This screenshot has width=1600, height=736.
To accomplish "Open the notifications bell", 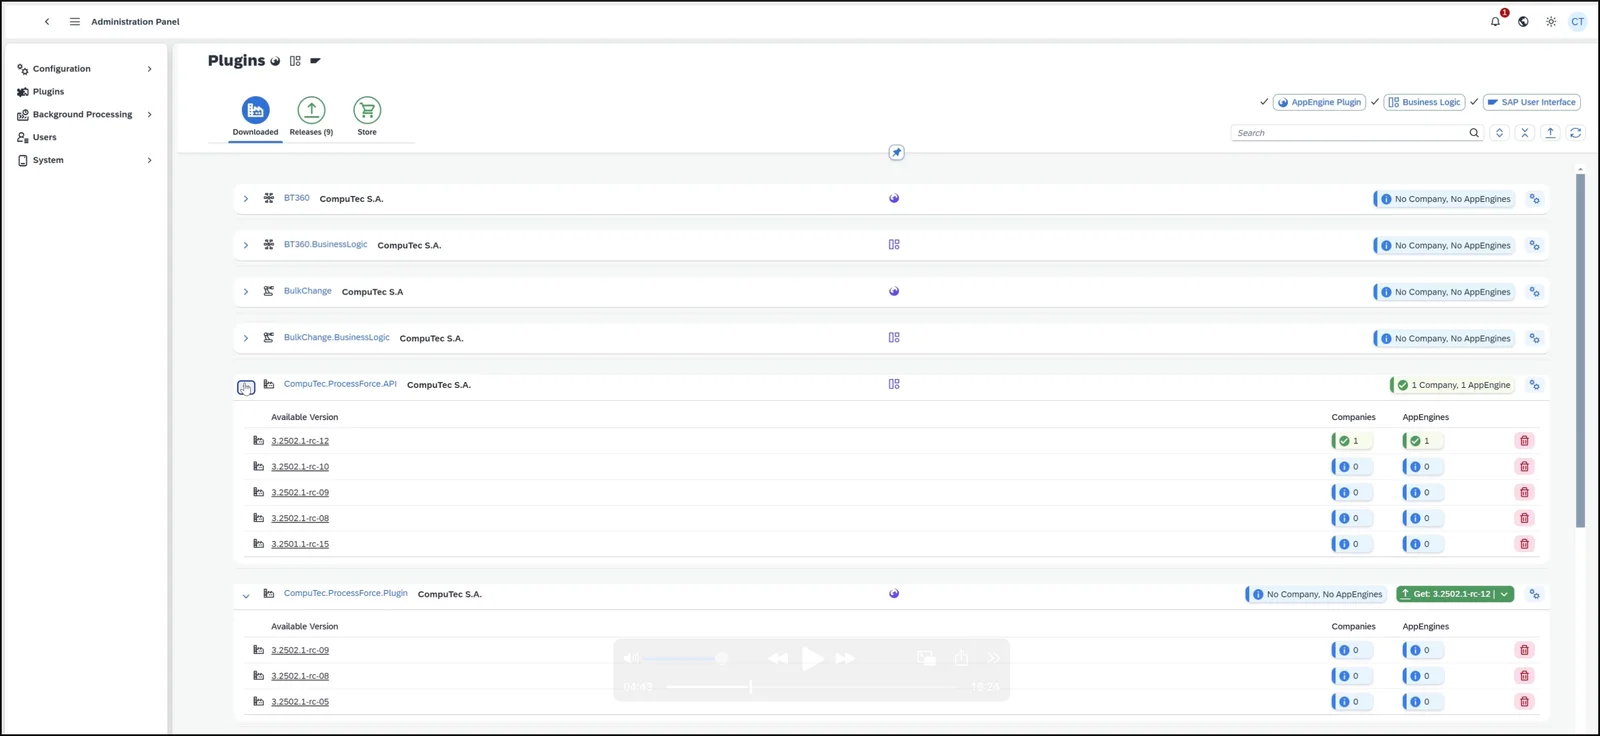I will 1495,21.
